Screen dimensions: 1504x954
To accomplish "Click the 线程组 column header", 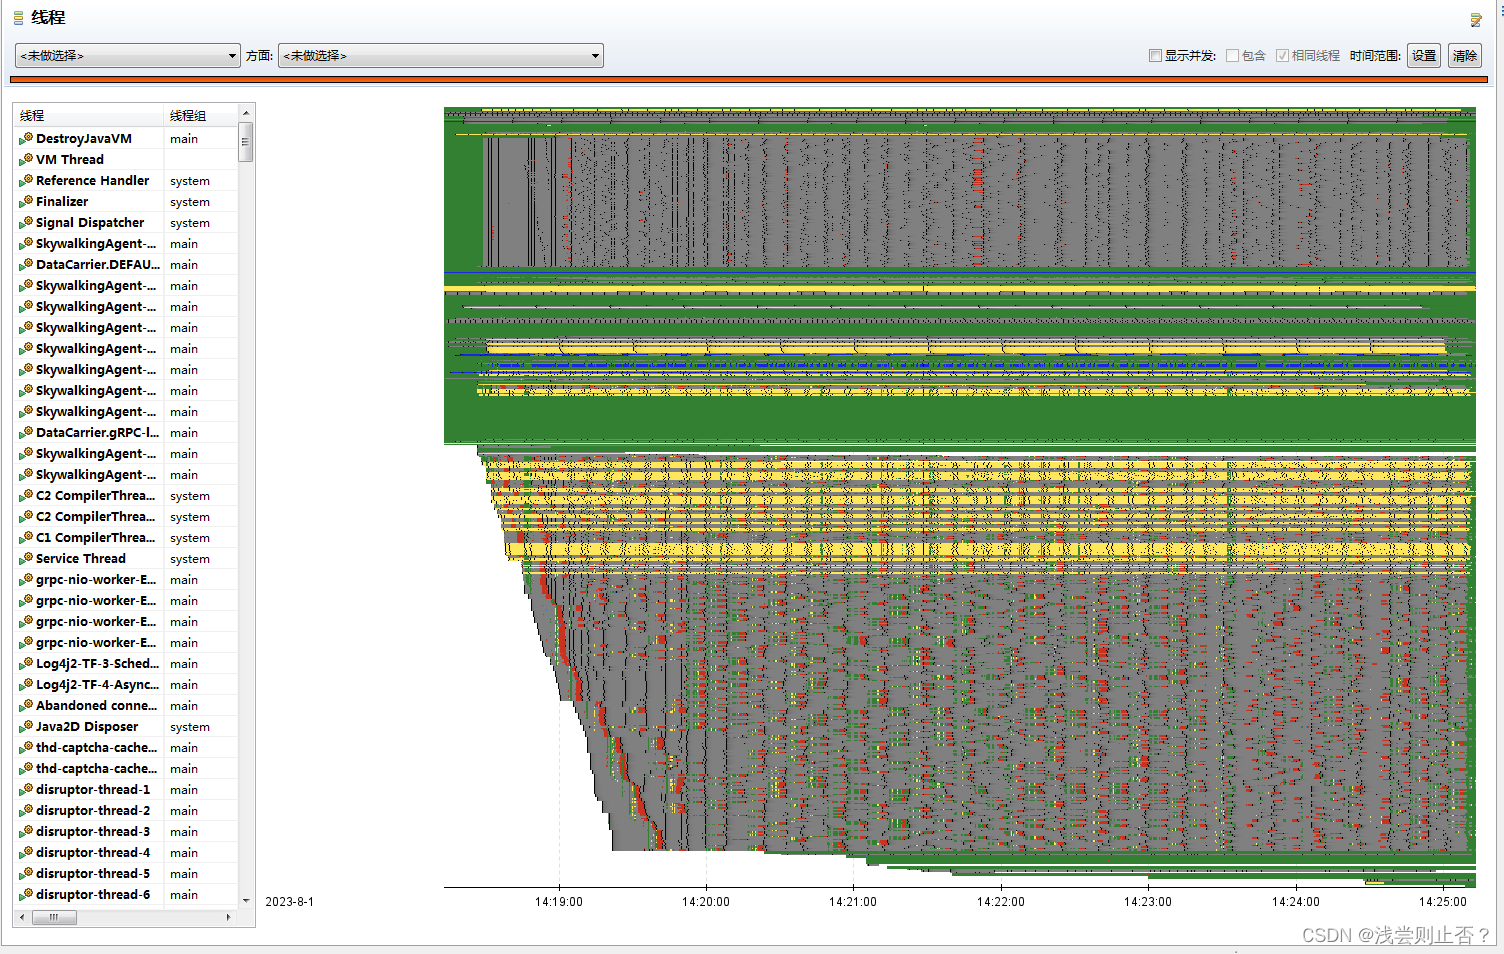I will pyautogui.click(x=186, y=115).
